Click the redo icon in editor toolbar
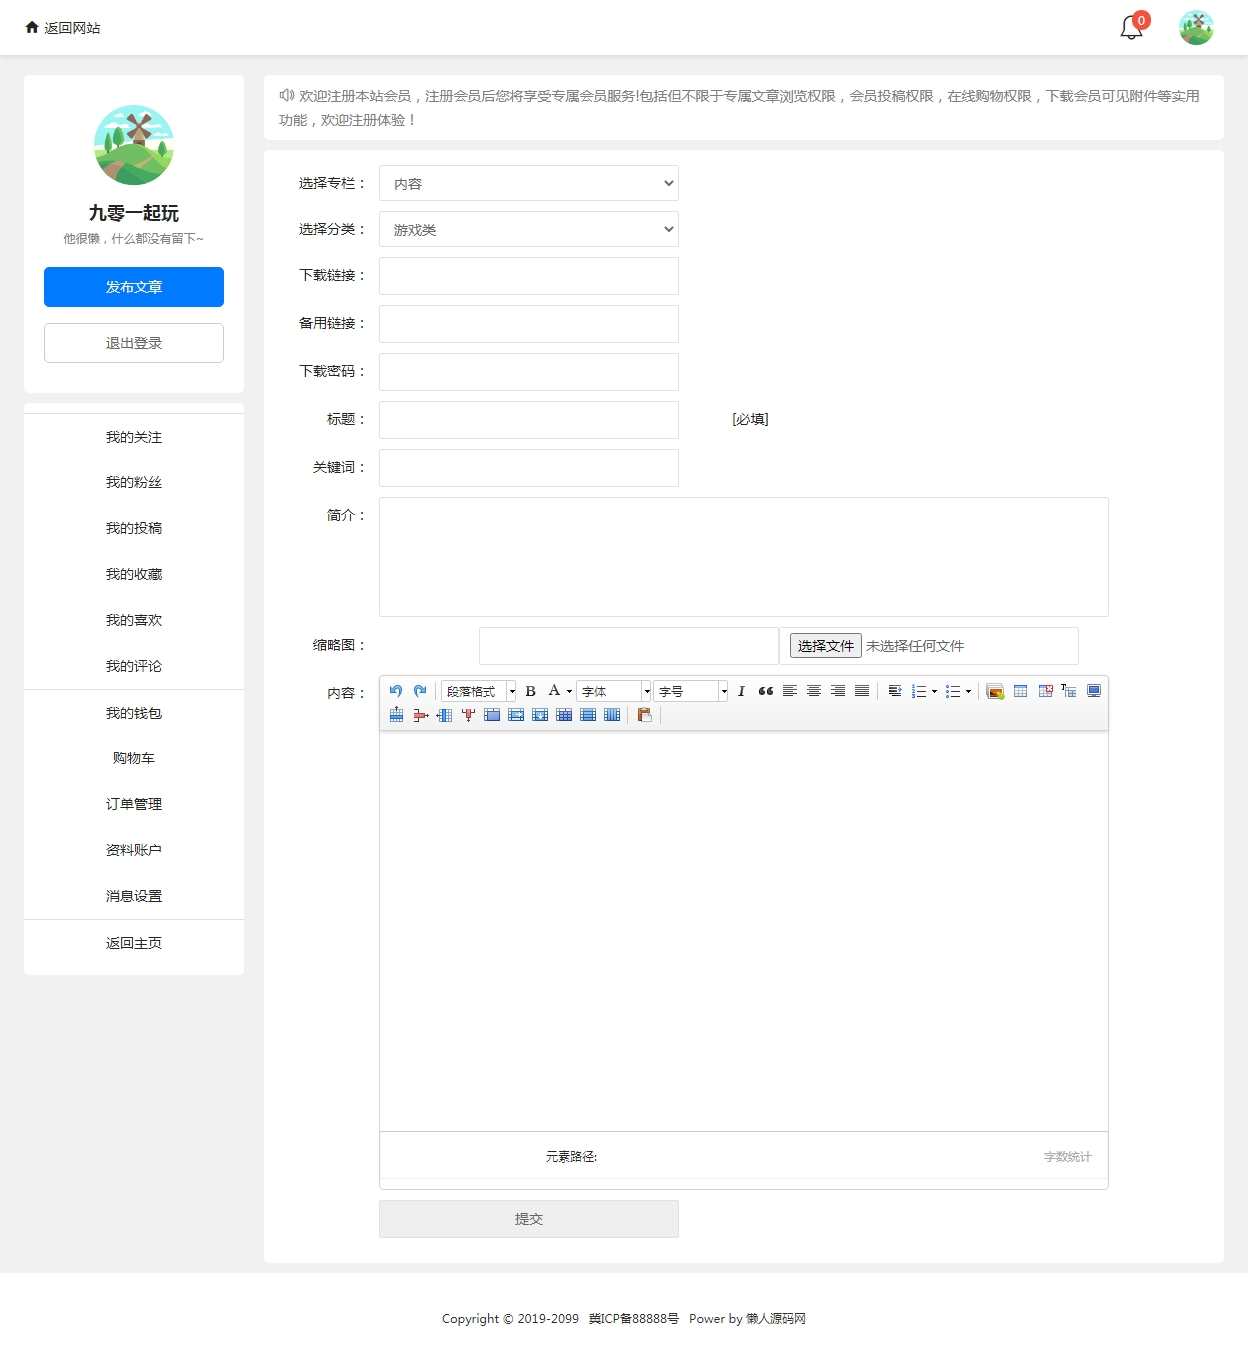Screen dimensions: 1248x1363 (x=420, y=691)
